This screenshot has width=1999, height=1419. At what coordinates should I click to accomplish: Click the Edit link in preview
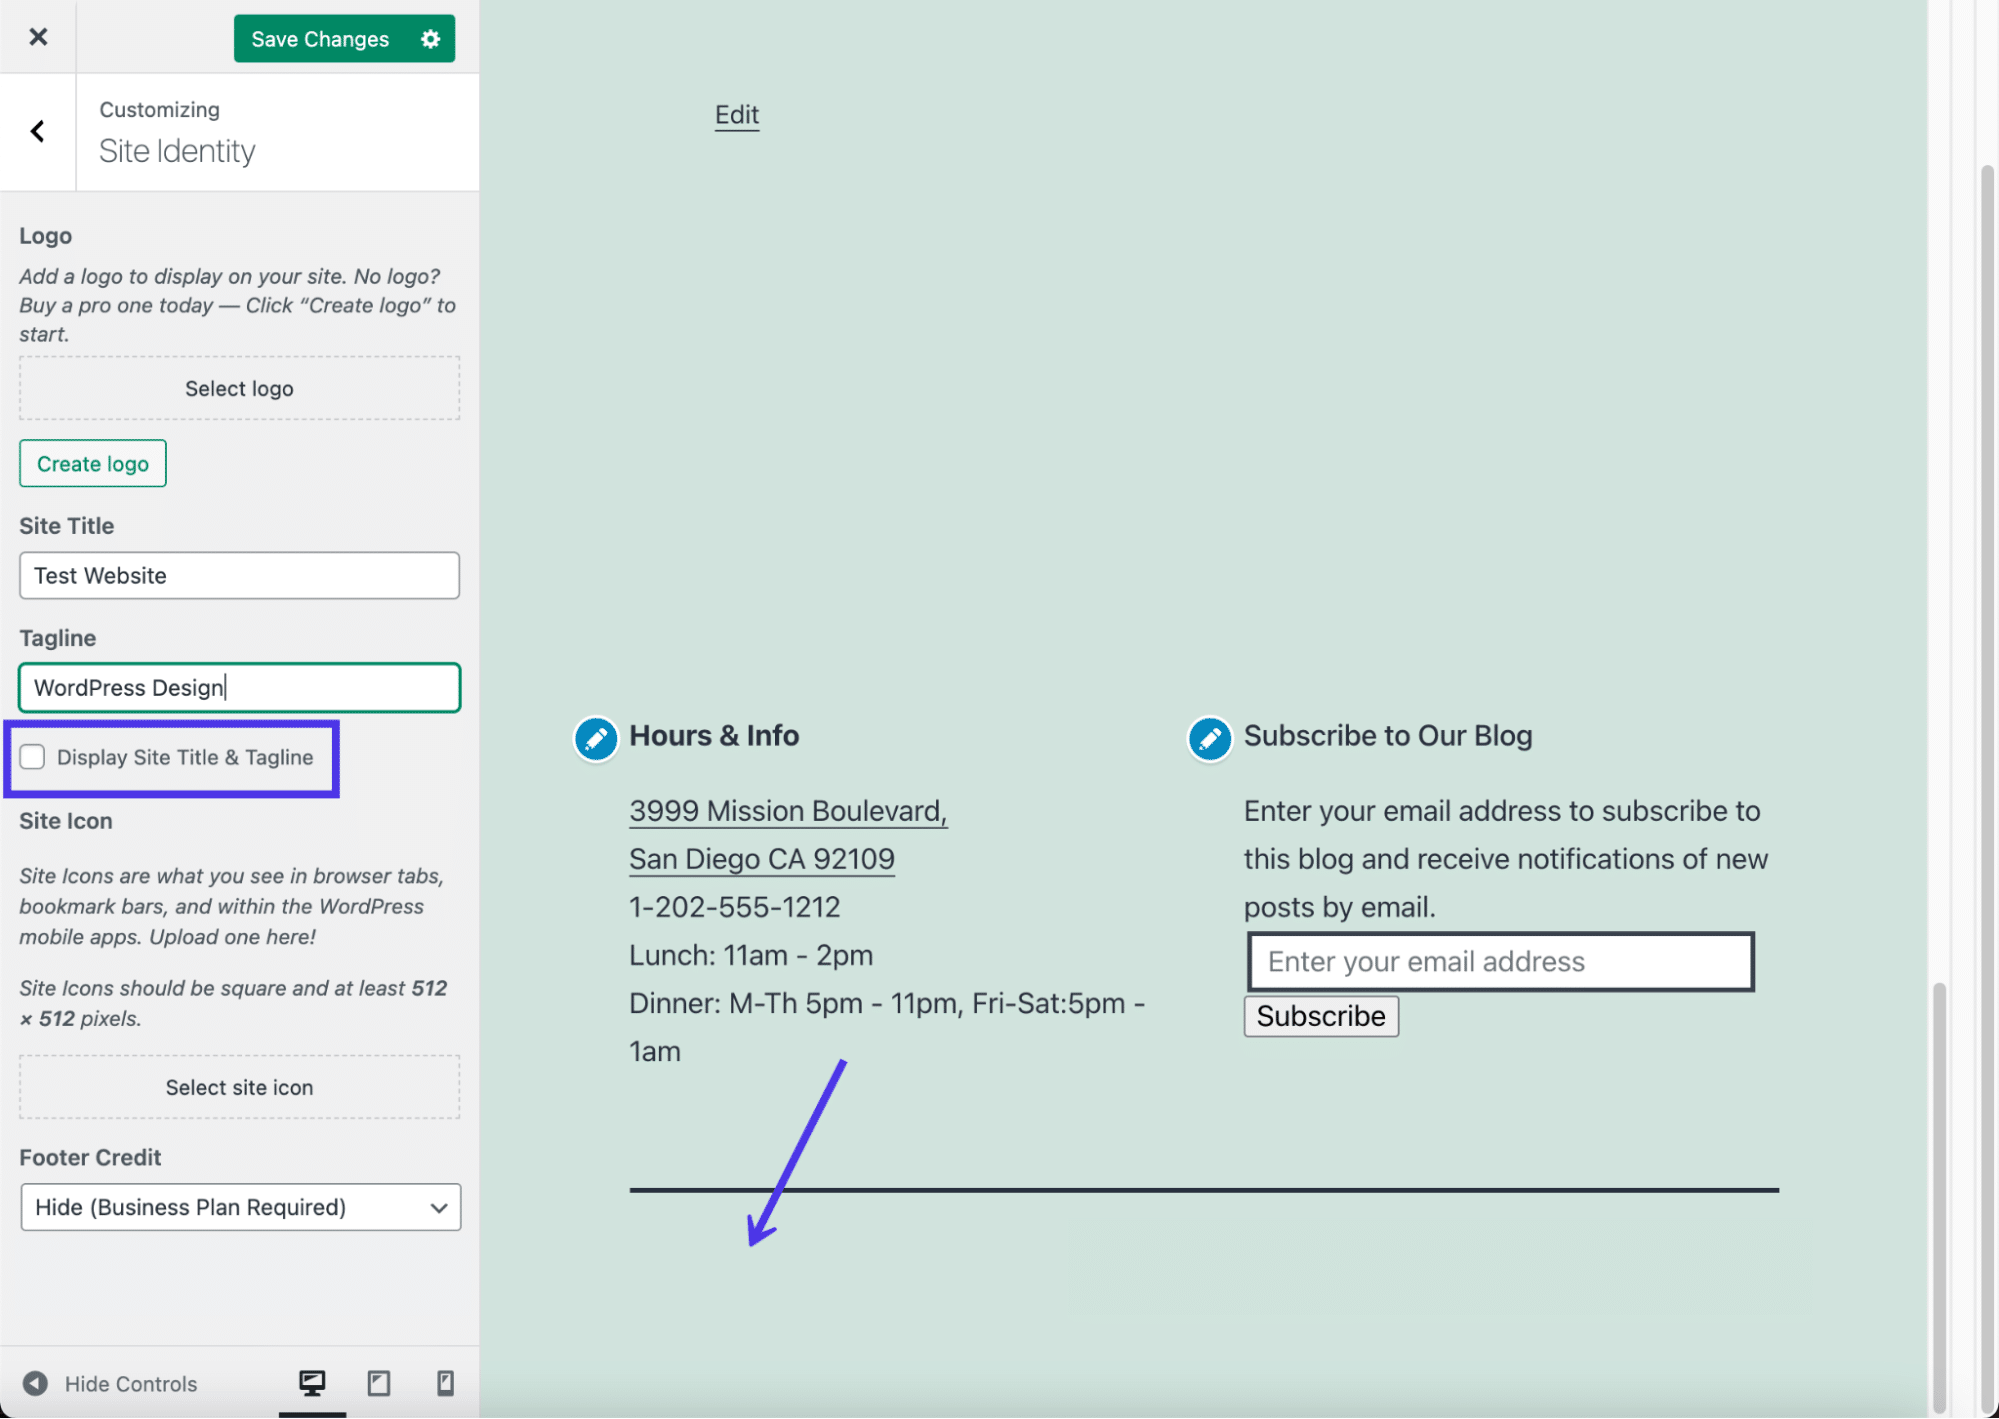[737, 115]
